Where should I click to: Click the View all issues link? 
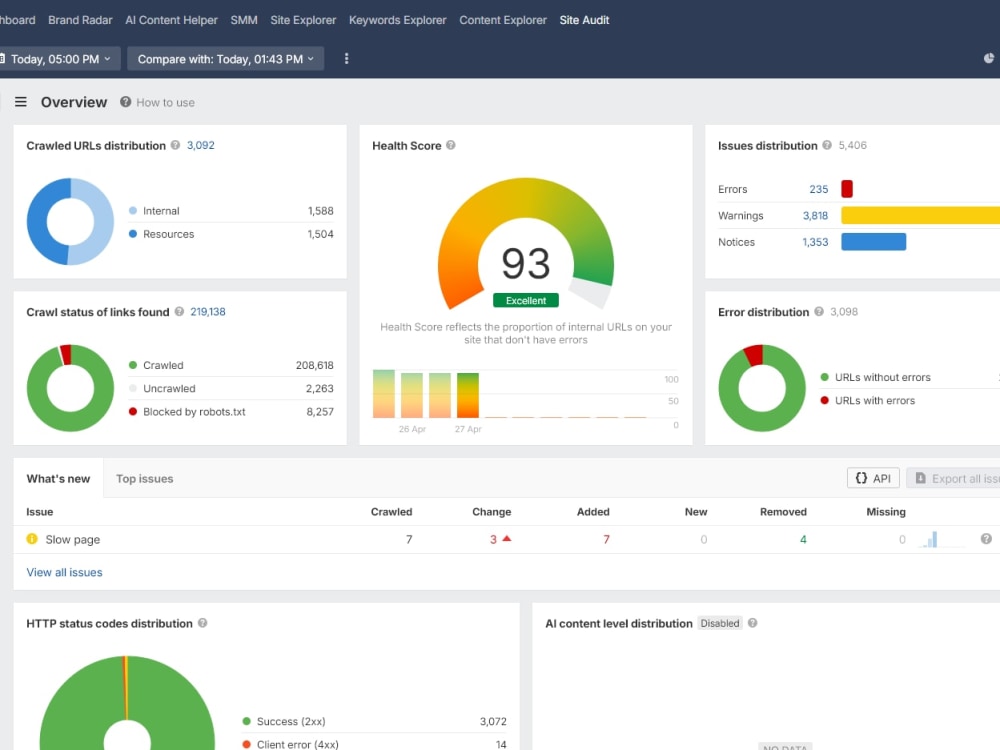(x=64, y=572)
